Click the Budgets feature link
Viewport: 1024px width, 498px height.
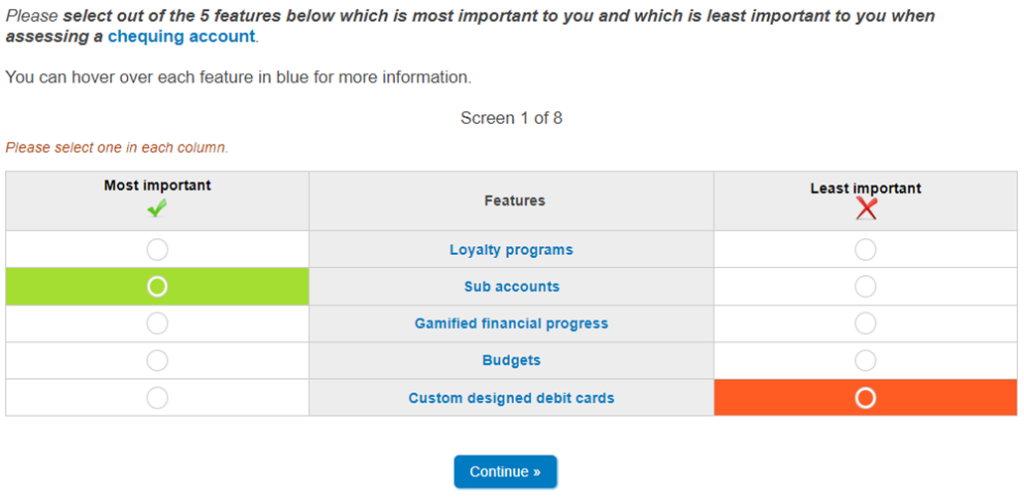point(511,360)
